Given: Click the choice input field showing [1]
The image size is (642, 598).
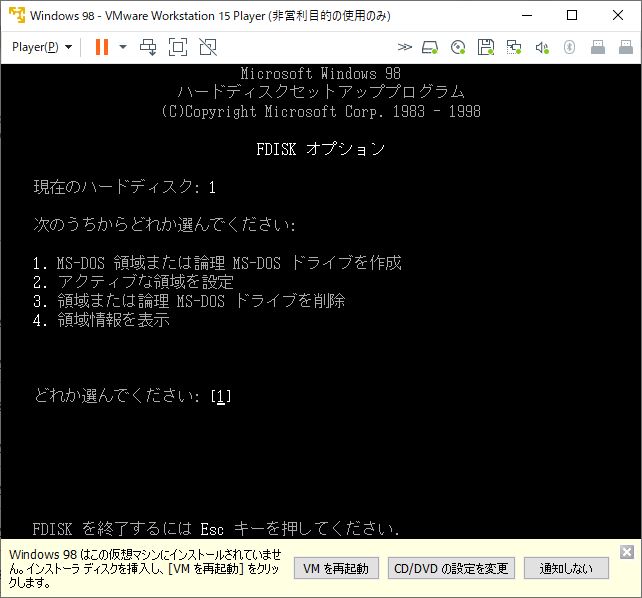Looking at the screenshot, I should coord(221,396).
